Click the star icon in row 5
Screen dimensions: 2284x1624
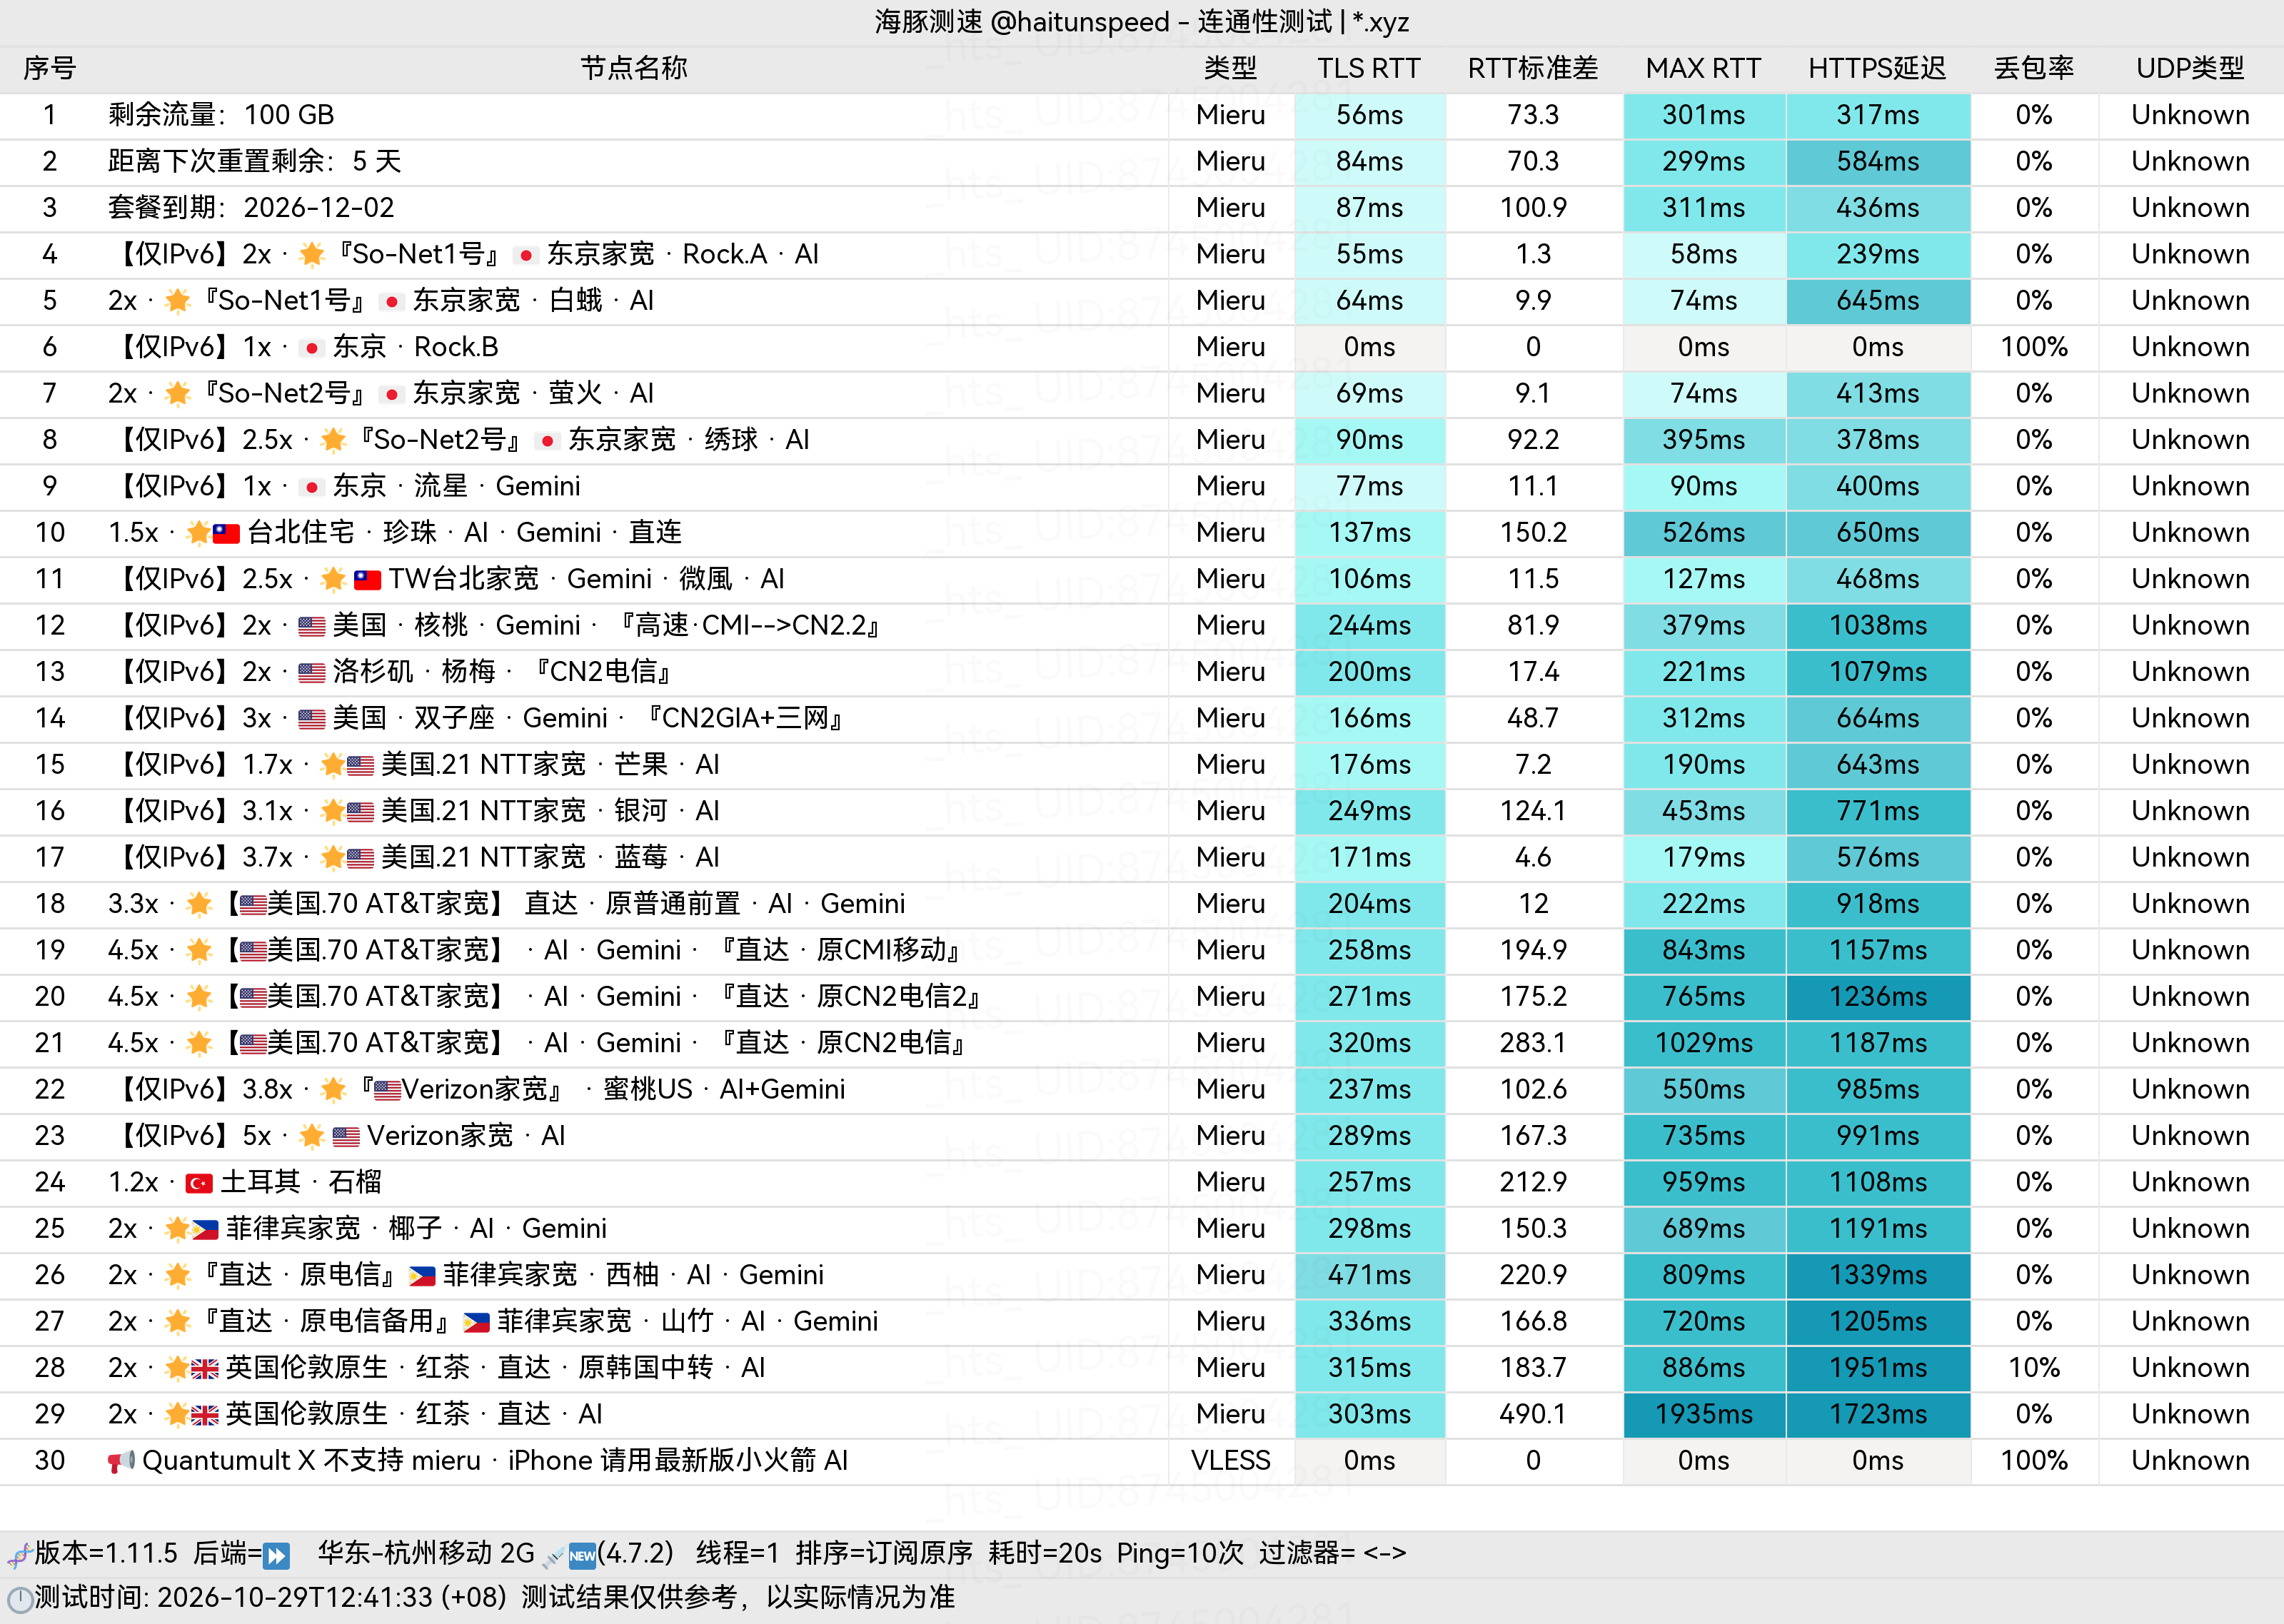click(178, 301)
